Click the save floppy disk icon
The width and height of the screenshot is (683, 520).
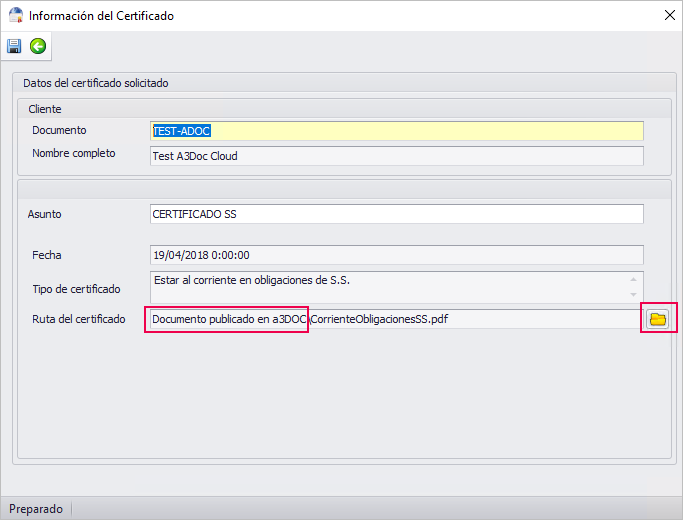[x=14, y=46]
